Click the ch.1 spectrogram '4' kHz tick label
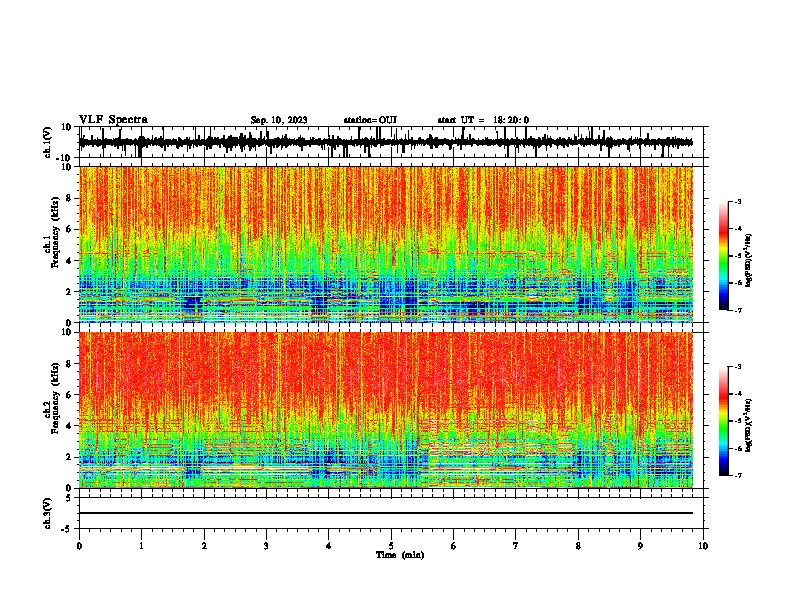Screen dimensions: 792x612 [69, 261]
